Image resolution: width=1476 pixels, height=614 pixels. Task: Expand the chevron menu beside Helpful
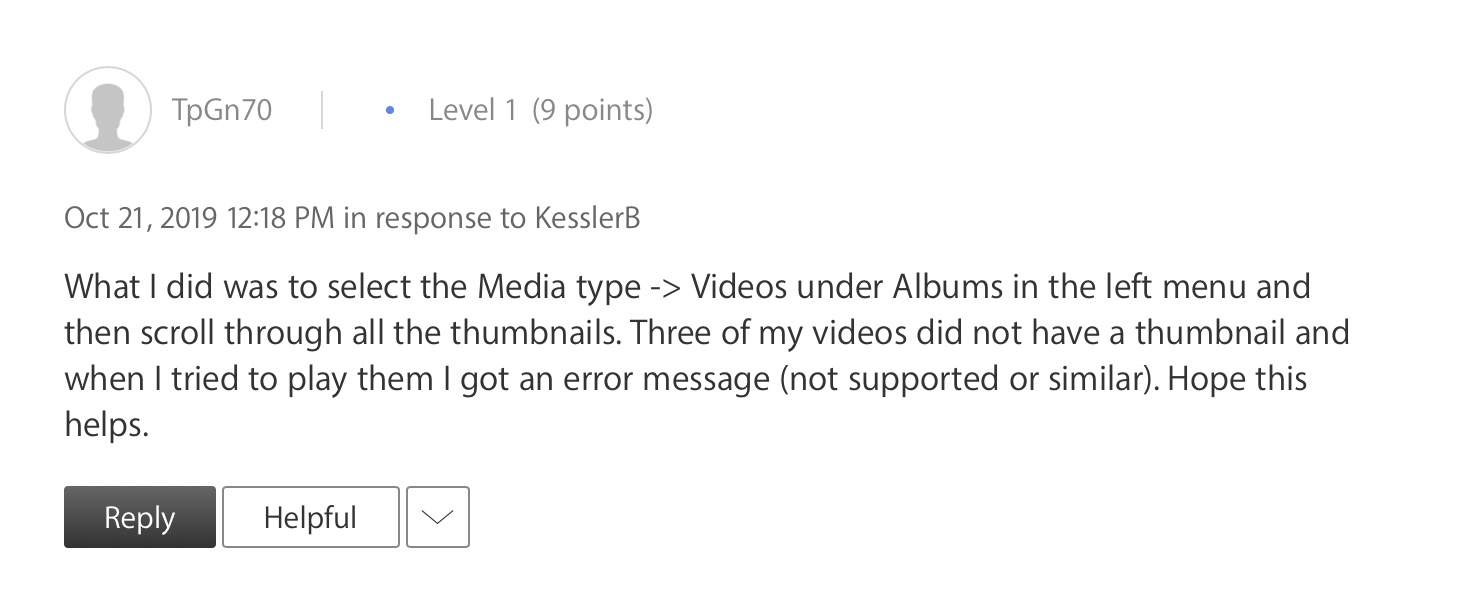point(438,517)
